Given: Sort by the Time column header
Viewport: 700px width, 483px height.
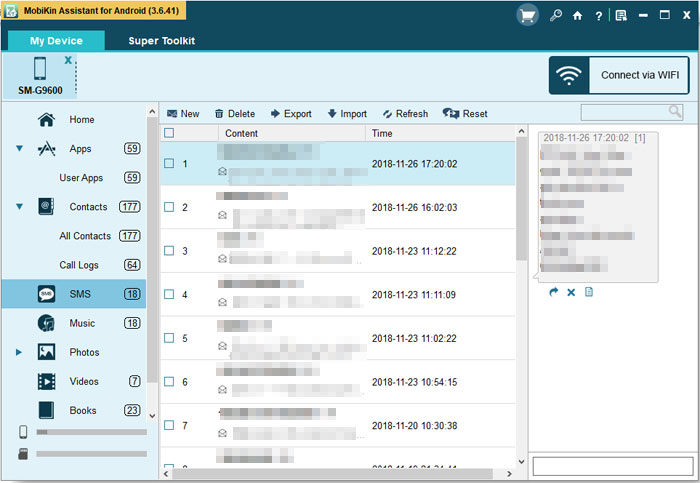Looking at the screenshot, I should pos(440,133).
